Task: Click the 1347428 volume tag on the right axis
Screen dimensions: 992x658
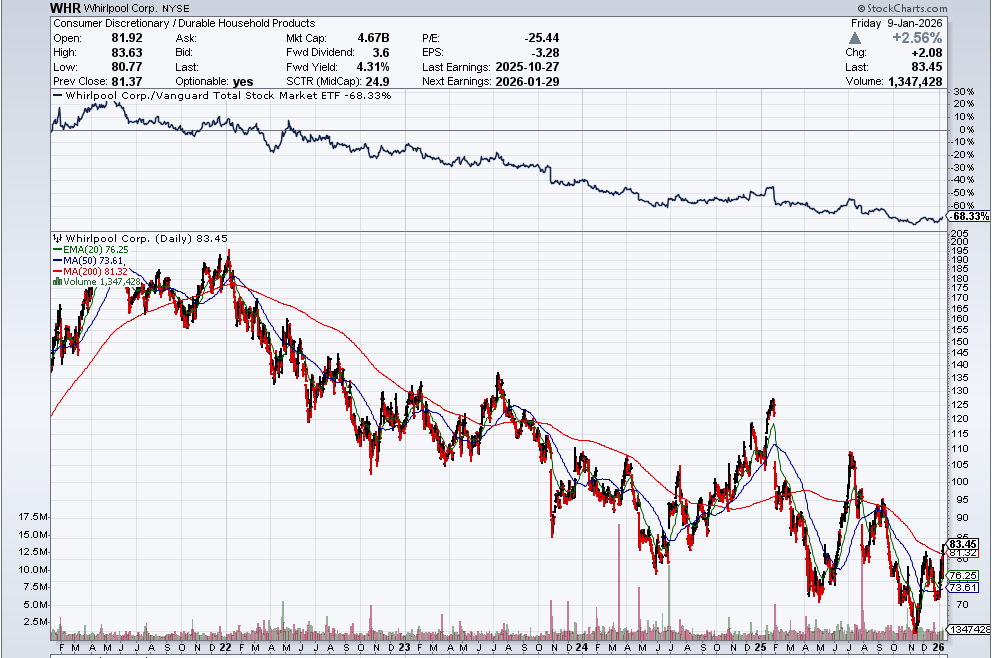Action: [969, 629]
